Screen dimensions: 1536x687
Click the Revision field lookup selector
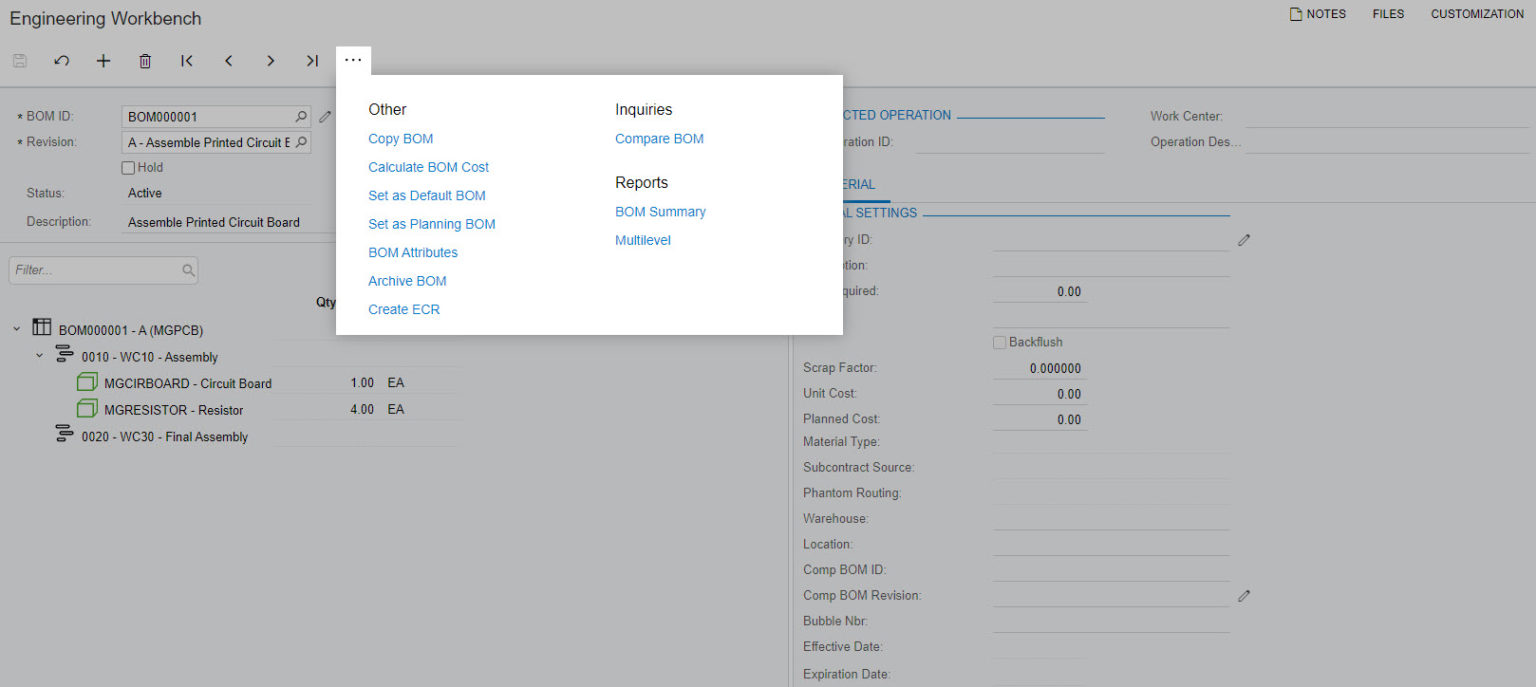[300, 142]
